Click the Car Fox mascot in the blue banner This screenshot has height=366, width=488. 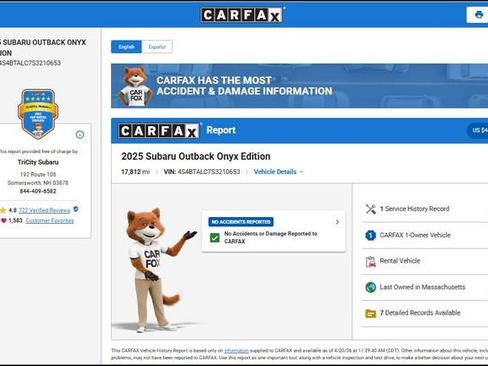point(135,86)
